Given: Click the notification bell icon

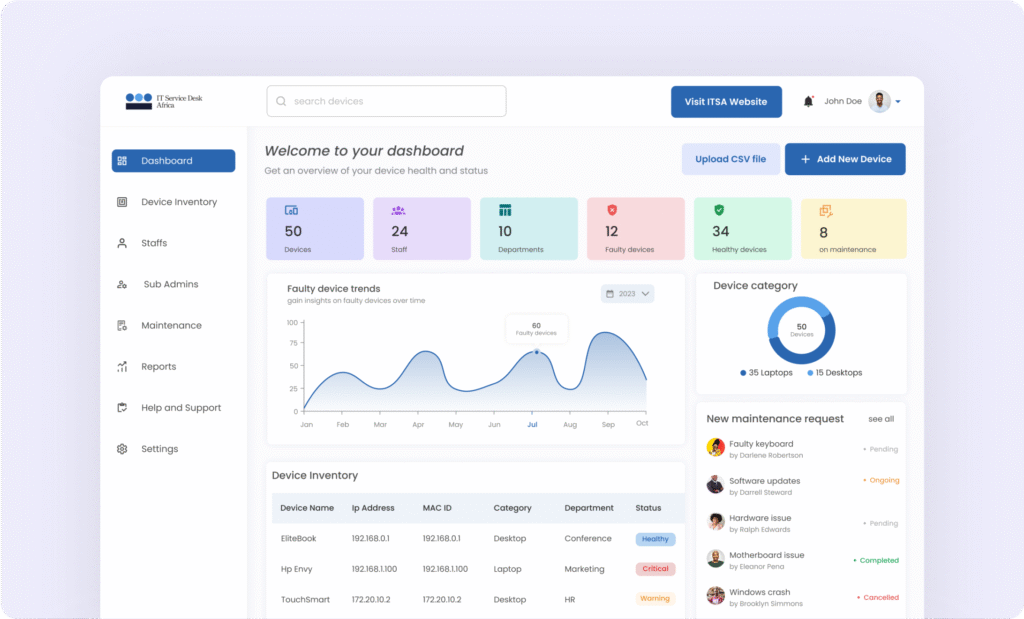Looking at the screenshot, I should coord(808,102).
